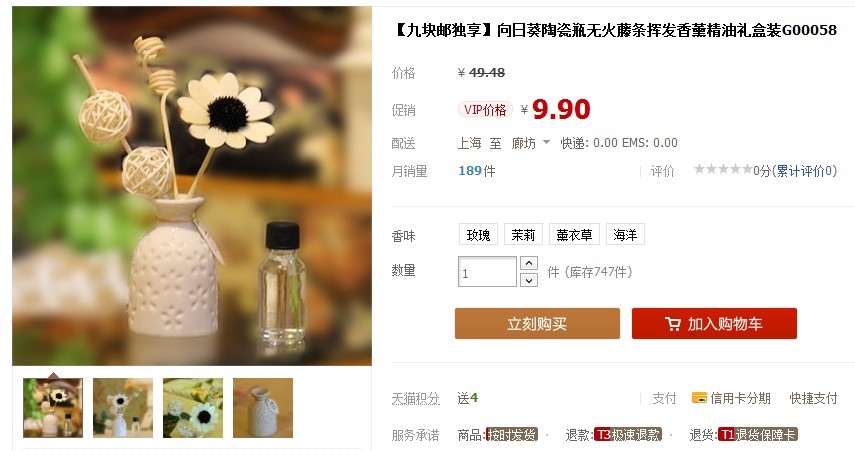This screenshot has width=855, height=451.
Task: Increase quantity with the up arrow
Action: pyautogui.click(x=529, y=263)
